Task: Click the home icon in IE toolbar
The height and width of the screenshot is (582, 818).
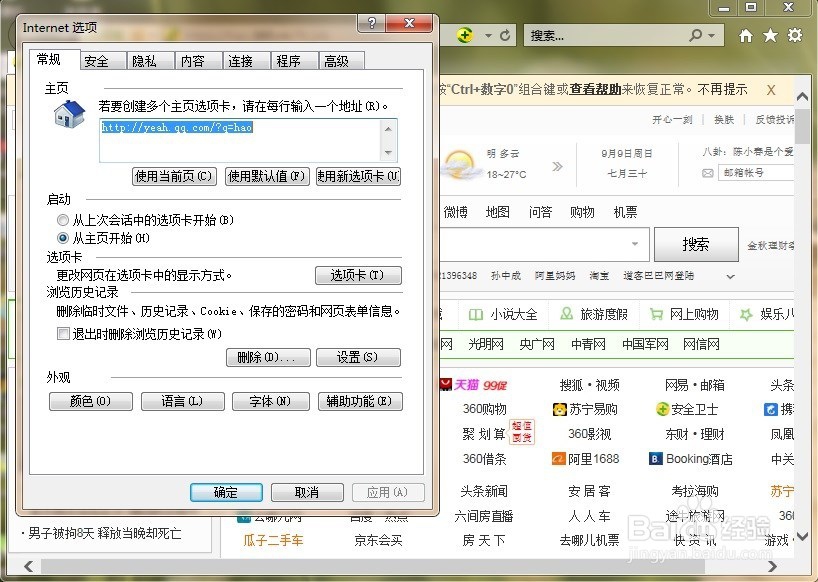Action: [x=746, y=35]
